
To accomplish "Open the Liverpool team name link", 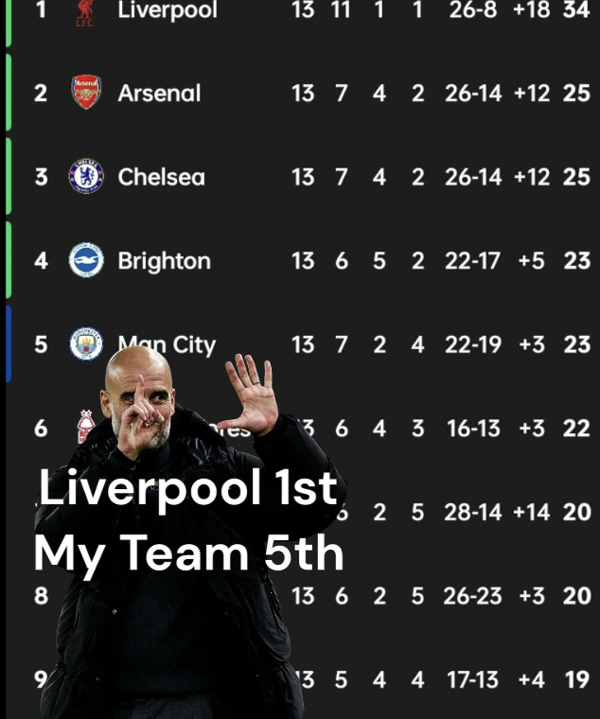I will (167, 11).
